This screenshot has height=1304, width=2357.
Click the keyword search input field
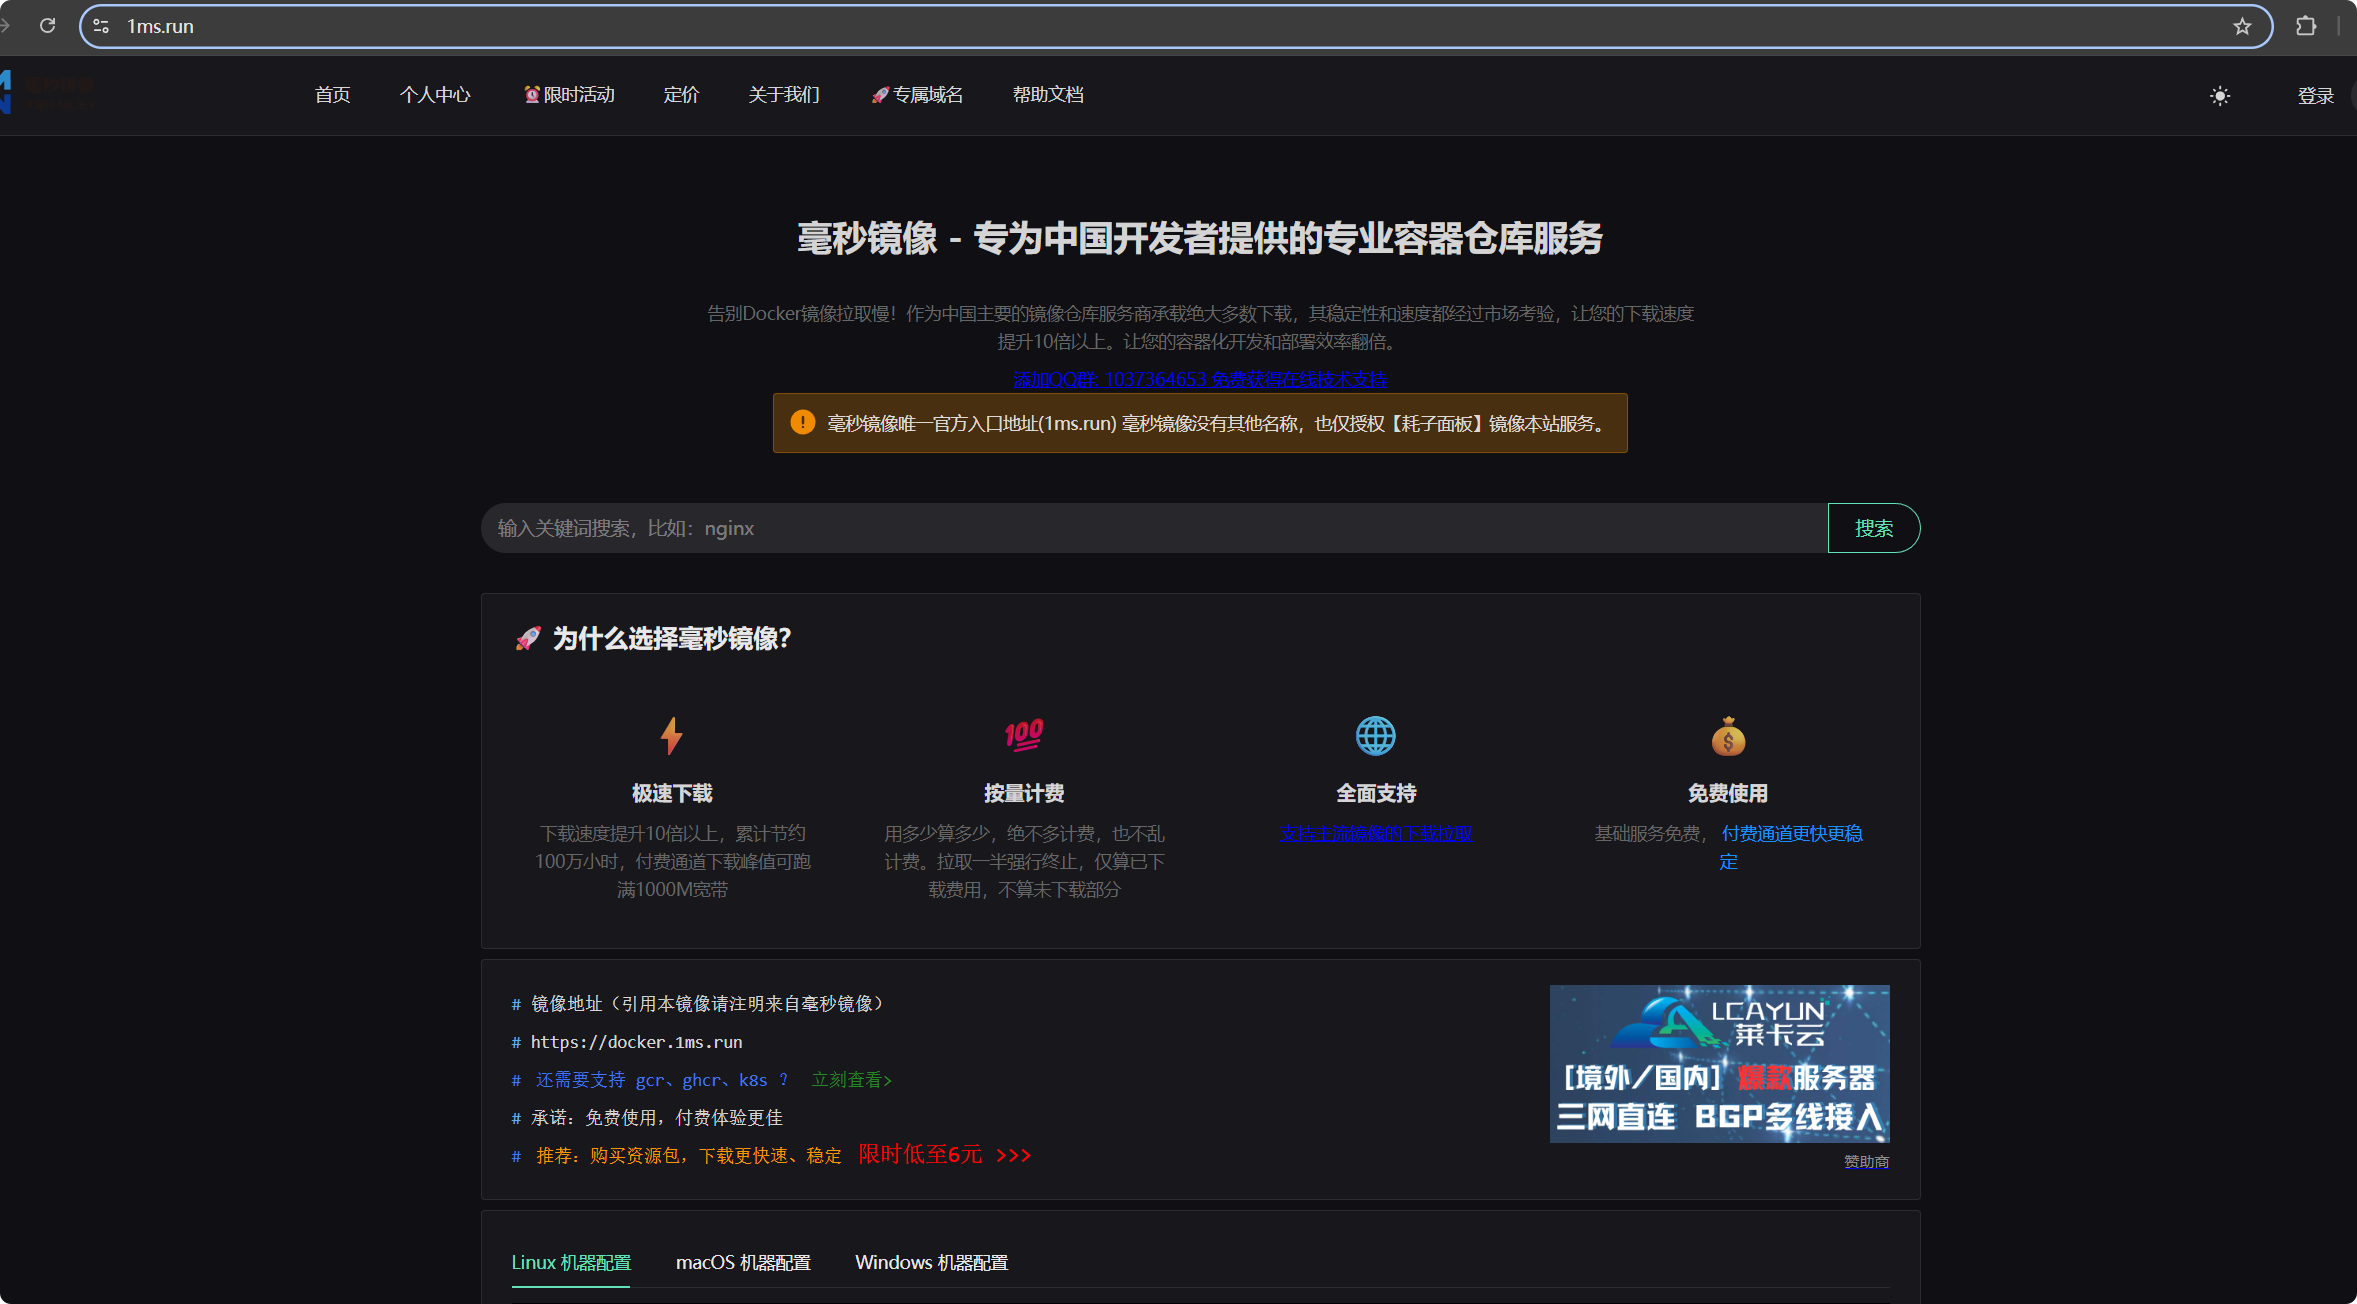1150,528
